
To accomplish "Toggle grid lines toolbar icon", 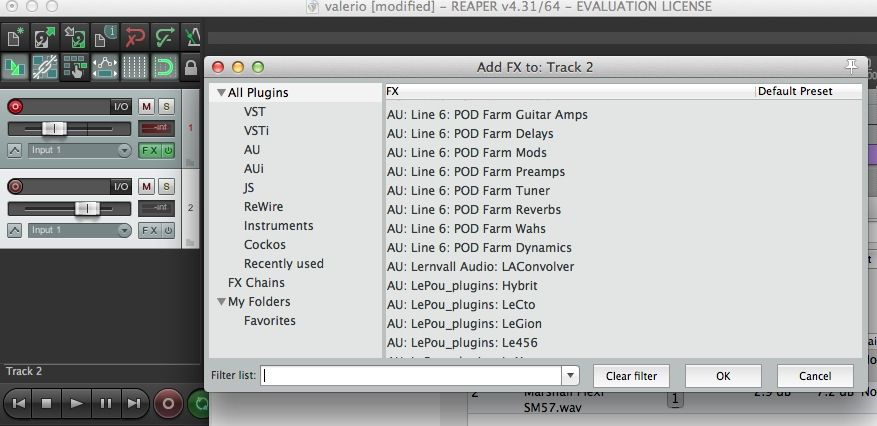I will (135, 68).
